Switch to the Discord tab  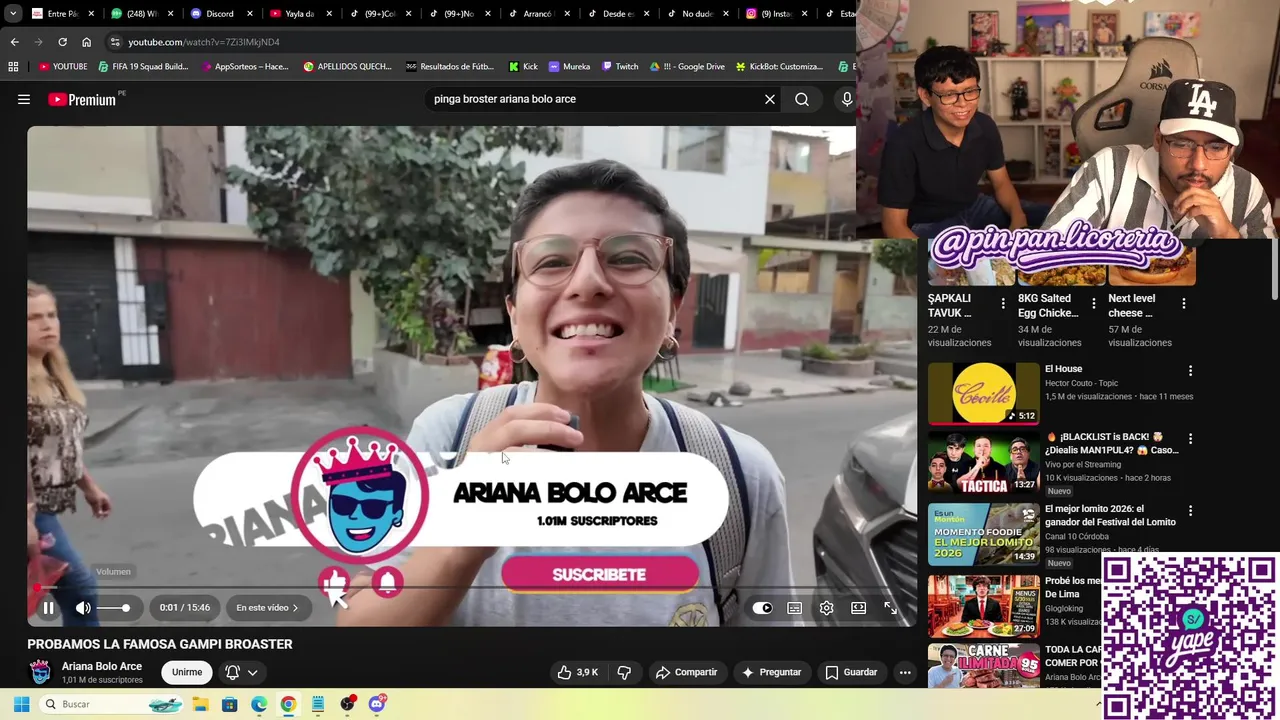click(x=219, y=14)
